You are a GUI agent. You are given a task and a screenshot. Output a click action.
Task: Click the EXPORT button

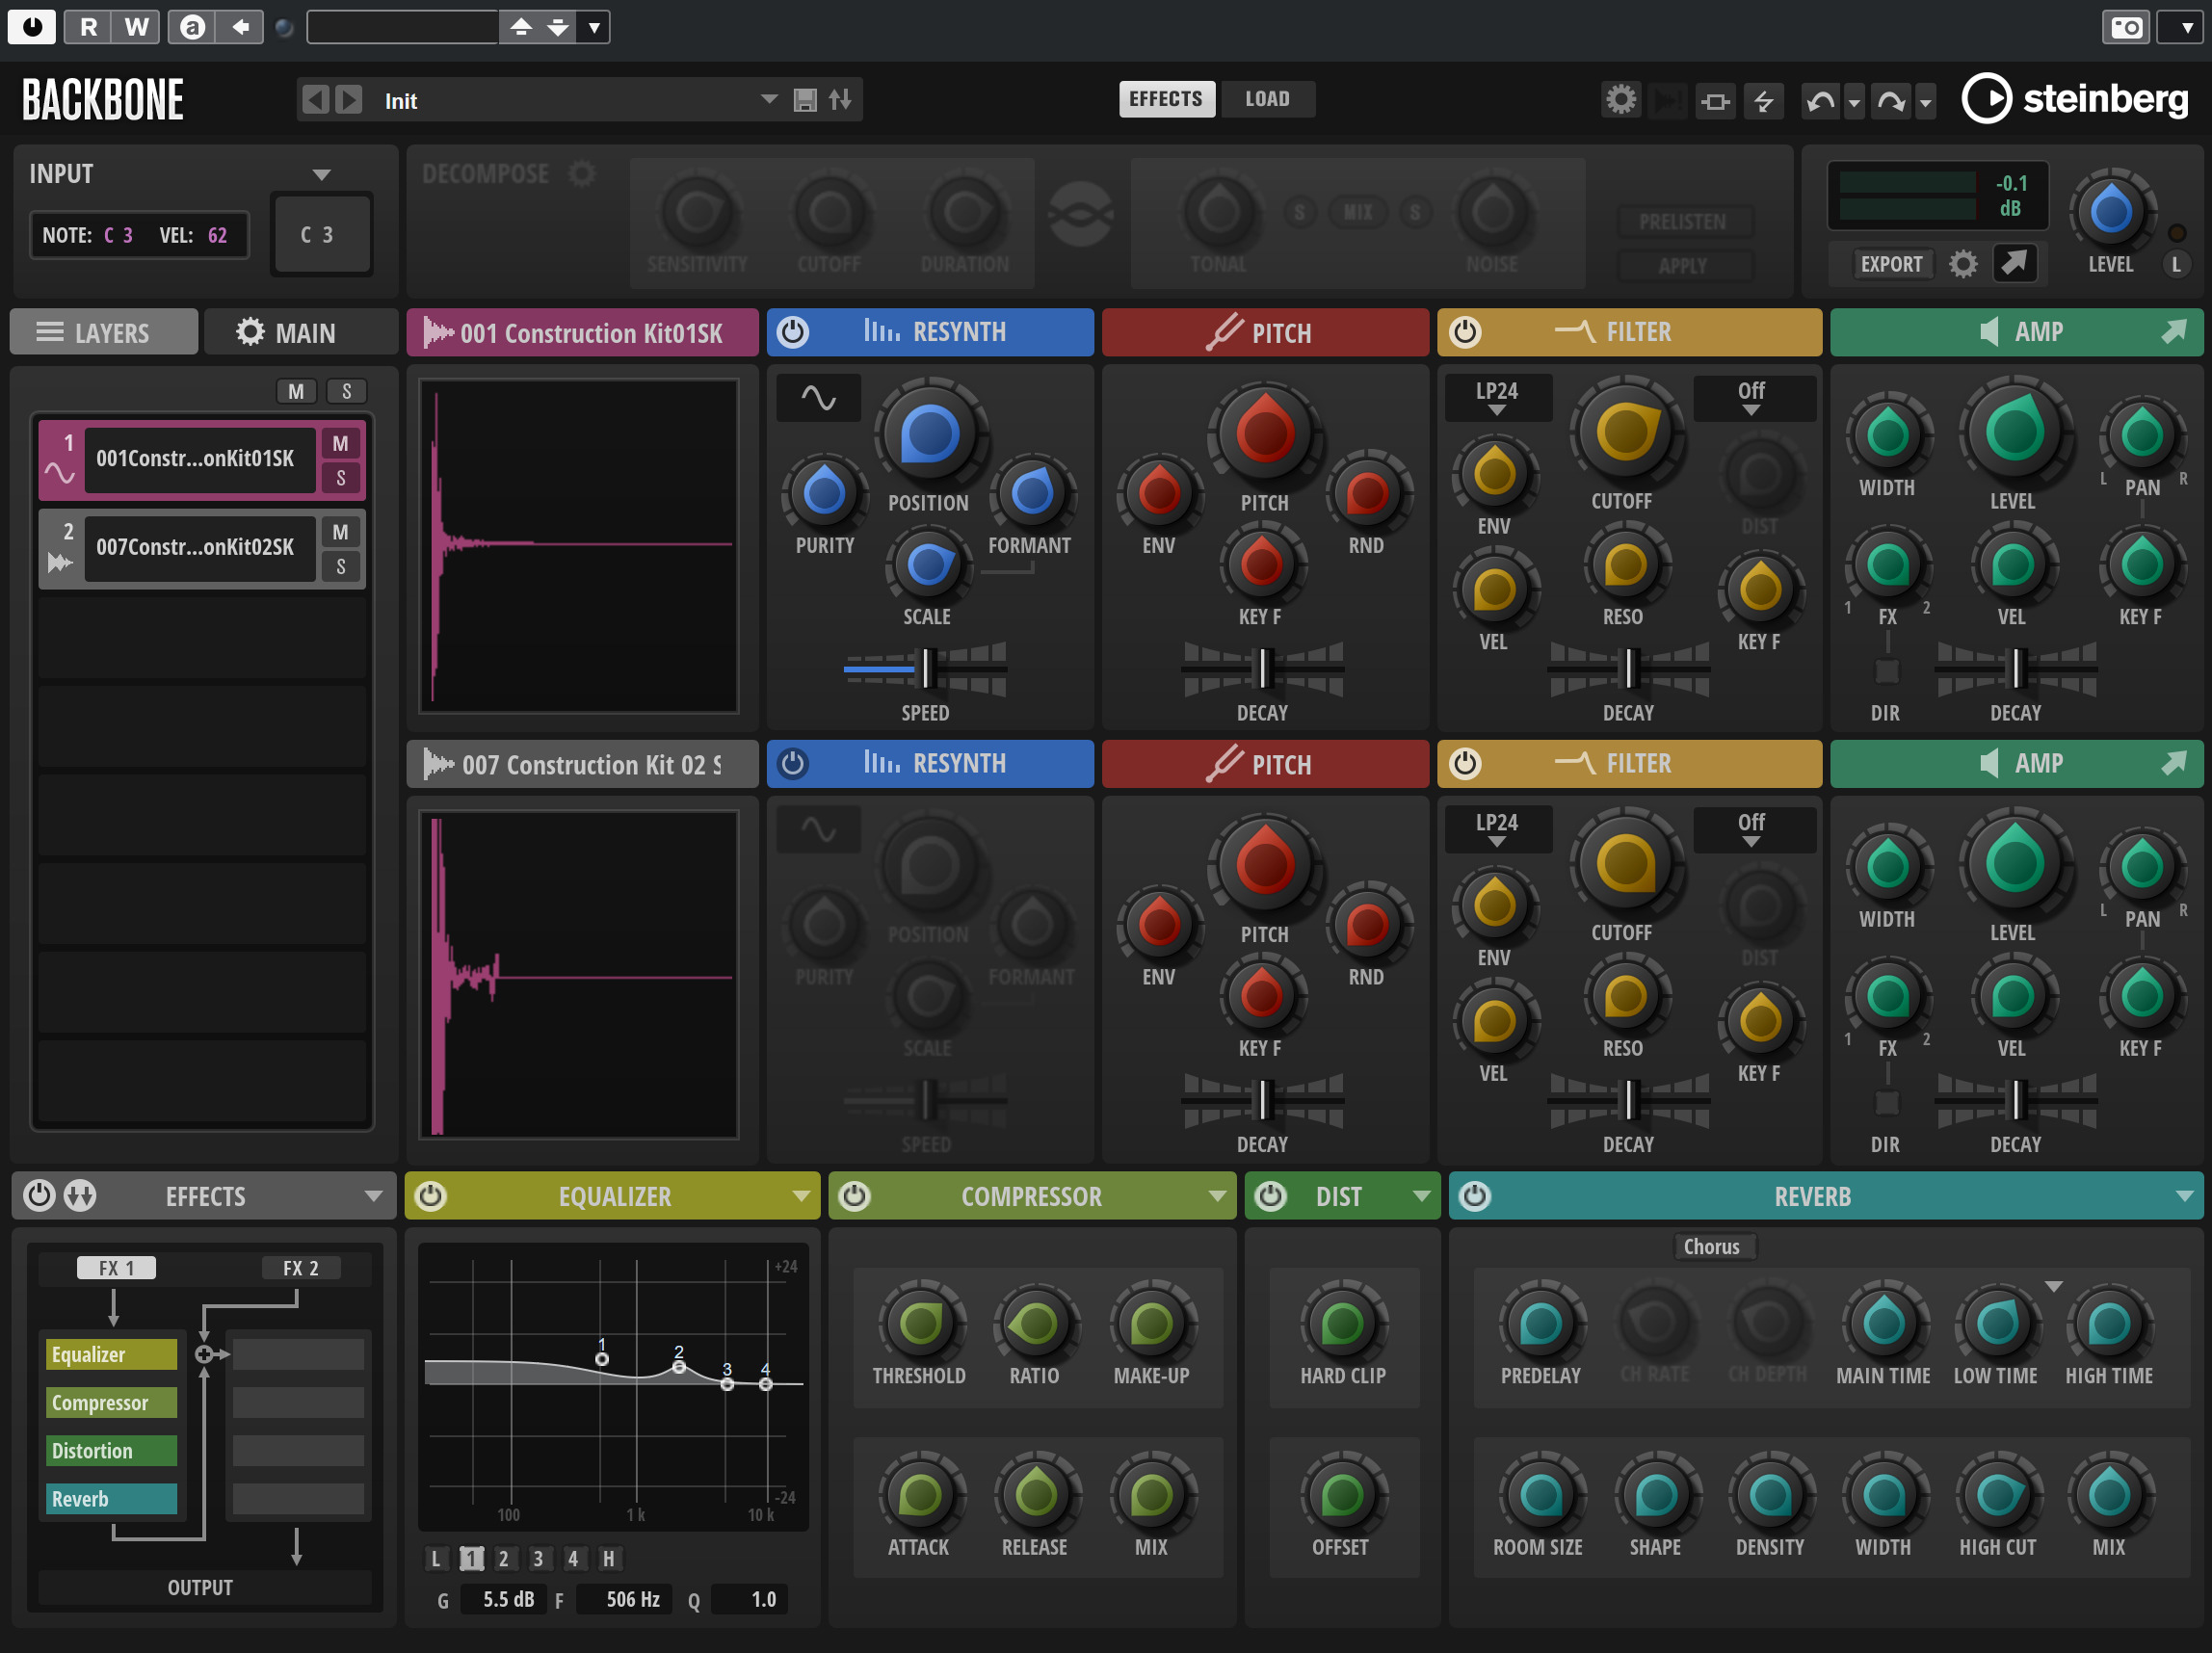1891,264
